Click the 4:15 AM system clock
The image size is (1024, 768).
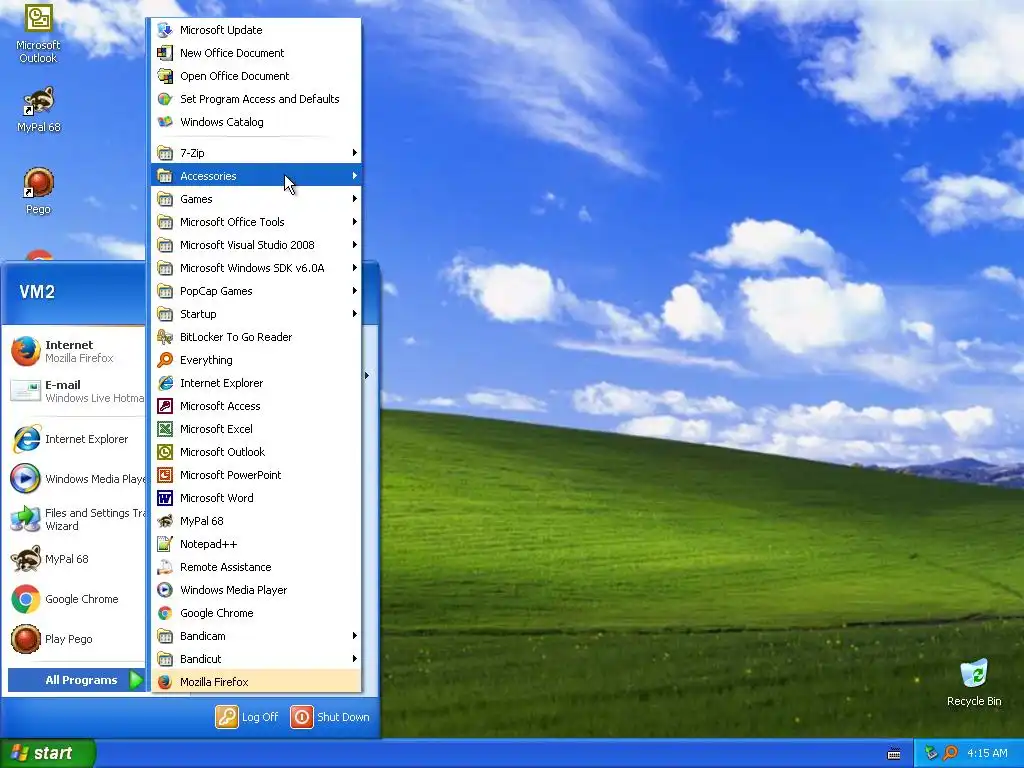tap(987, 753)
